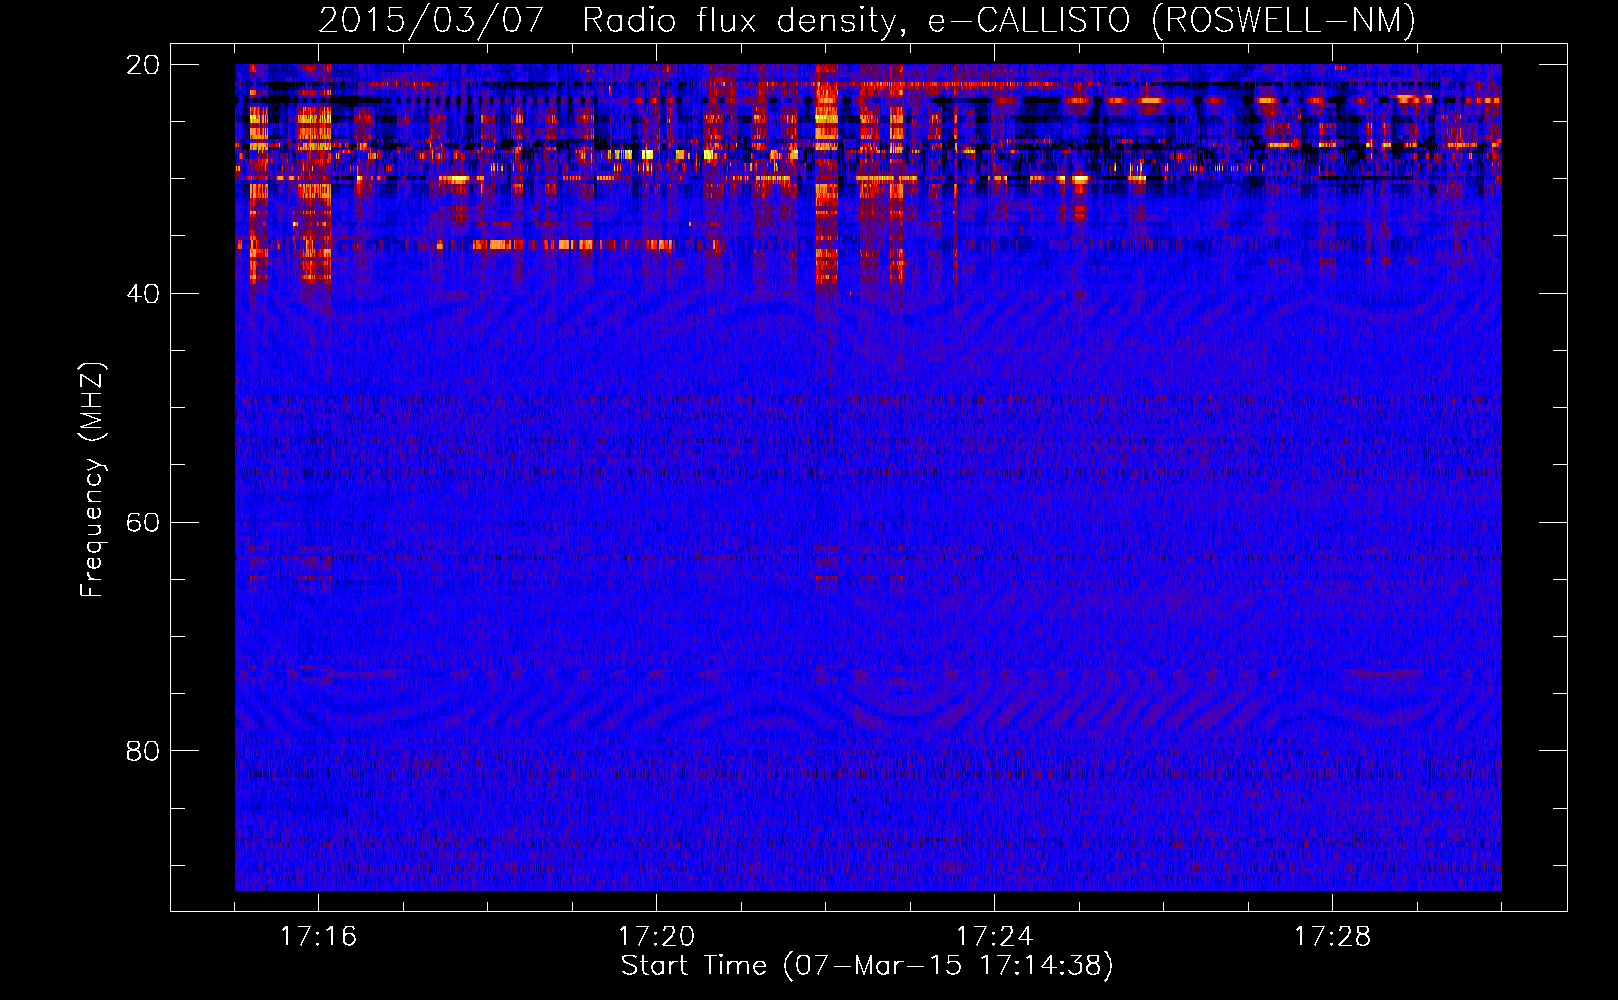Click the time tick label '17:16'
Viewport: 1618px width, 1000px height.
pyautogui.click(x=318, y=937)
